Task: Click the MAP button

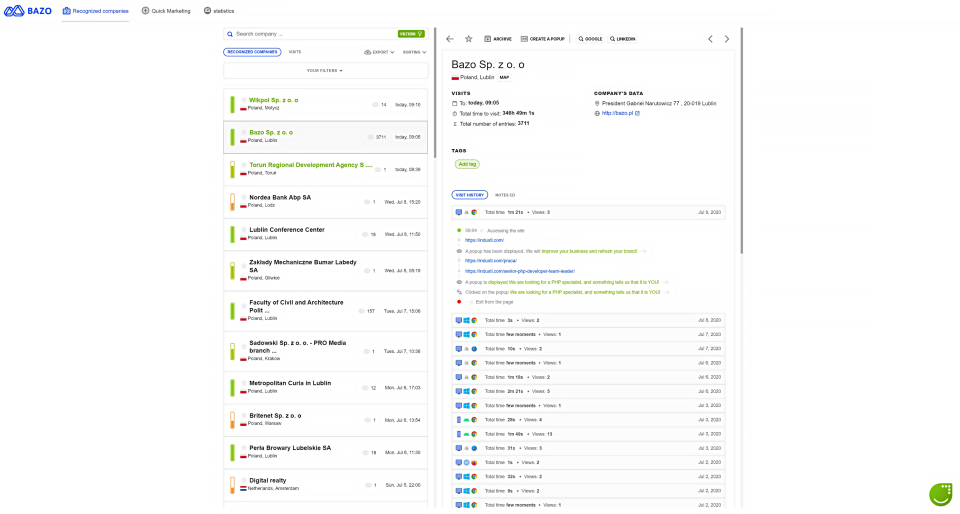Action: [504, 78]
